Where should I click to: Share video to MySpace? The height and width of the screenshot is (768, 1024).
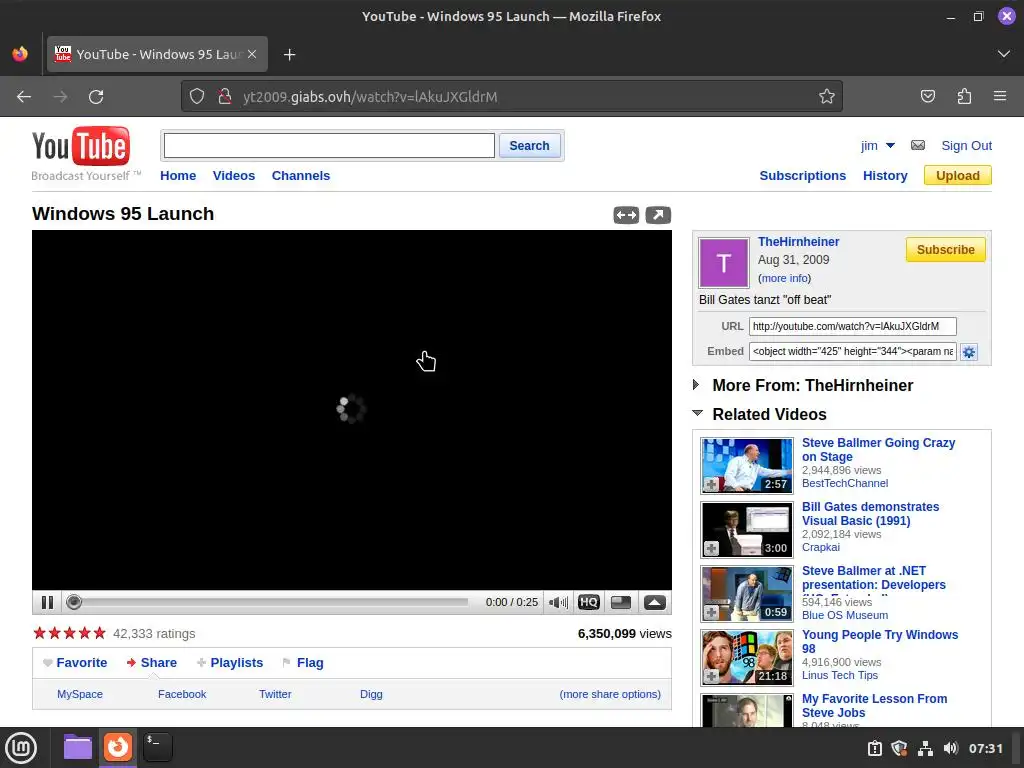tap(80, 694)
